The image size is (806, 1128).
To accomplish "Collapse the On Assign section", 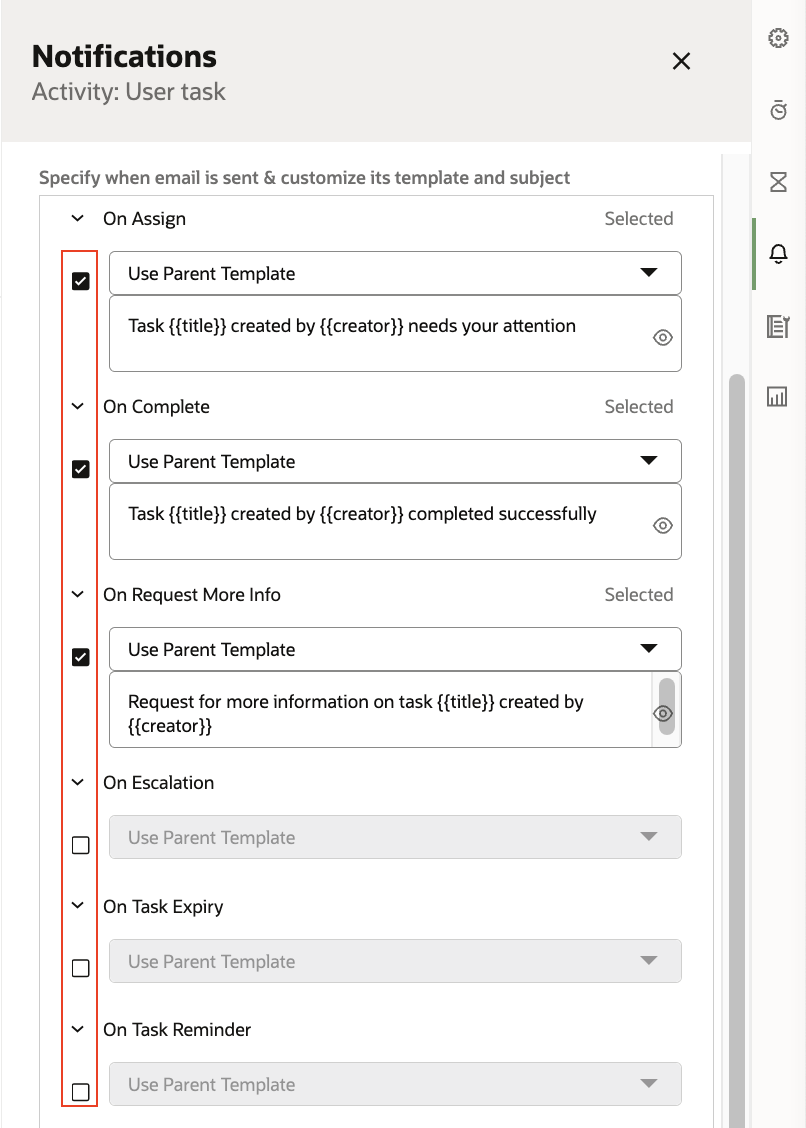I will click(x=77, y=218).
